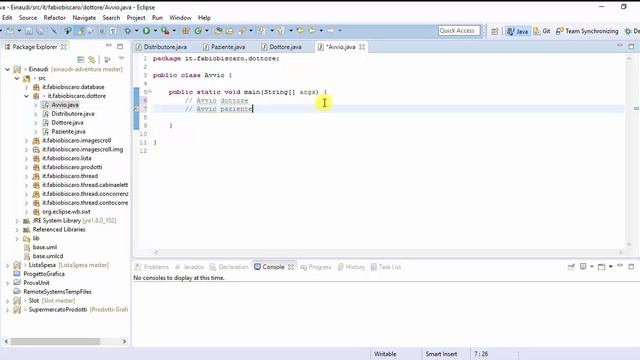Click the editor horizontal scroll left arrow
640x360 pixels.
pyautogui.click(x=156, y=253)
